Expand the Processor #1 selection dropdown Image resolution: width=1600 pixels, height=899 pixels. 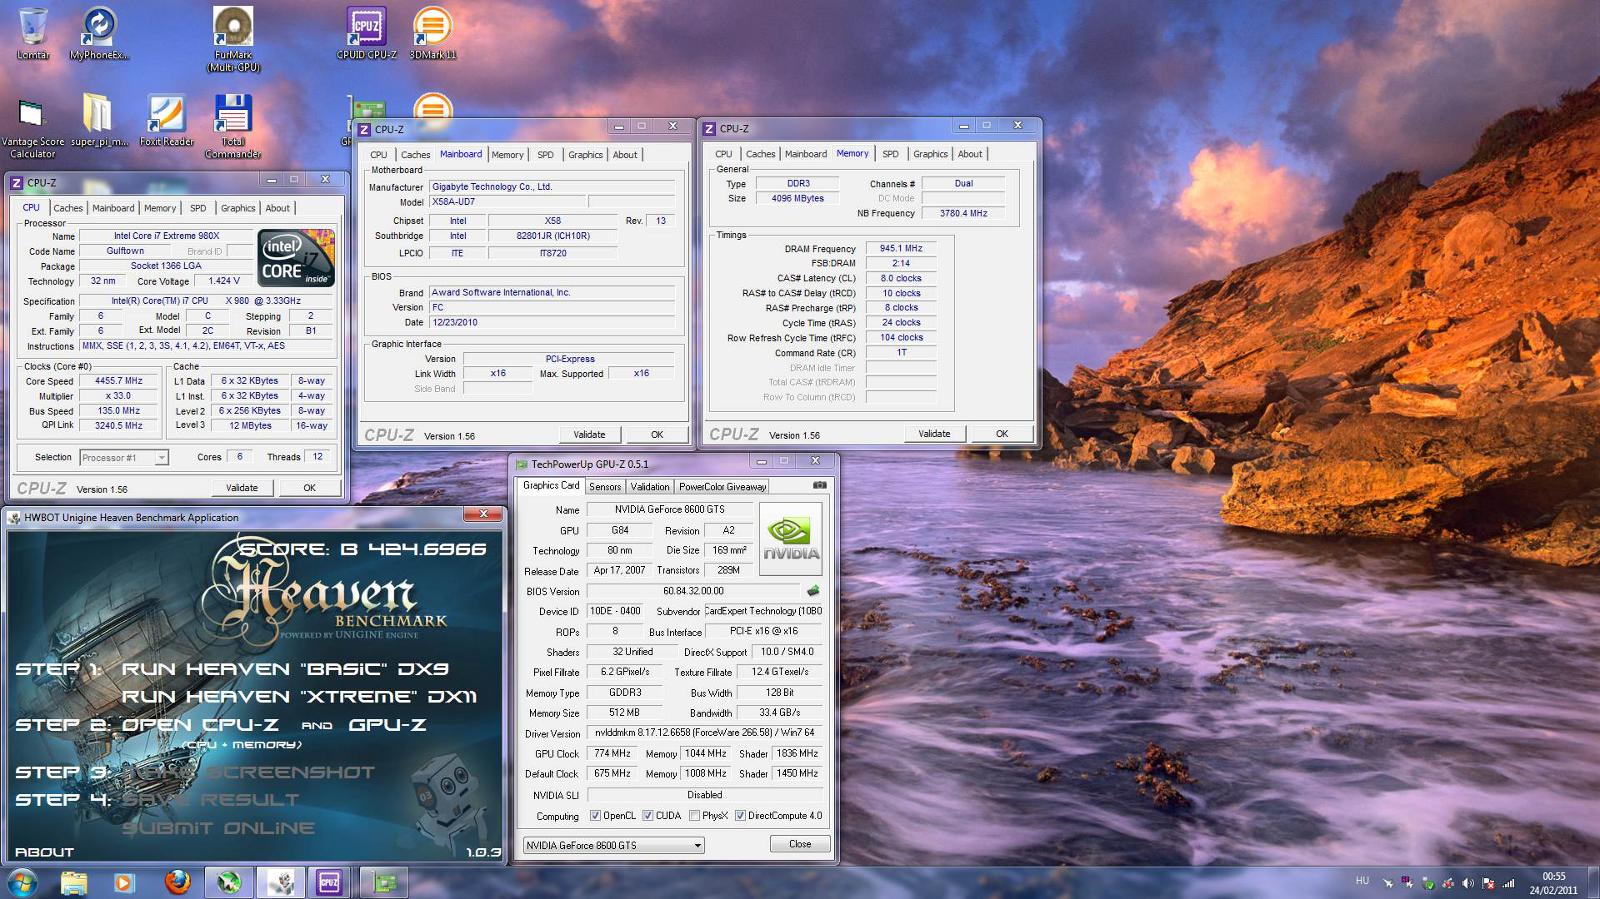(x=161, y=458)
